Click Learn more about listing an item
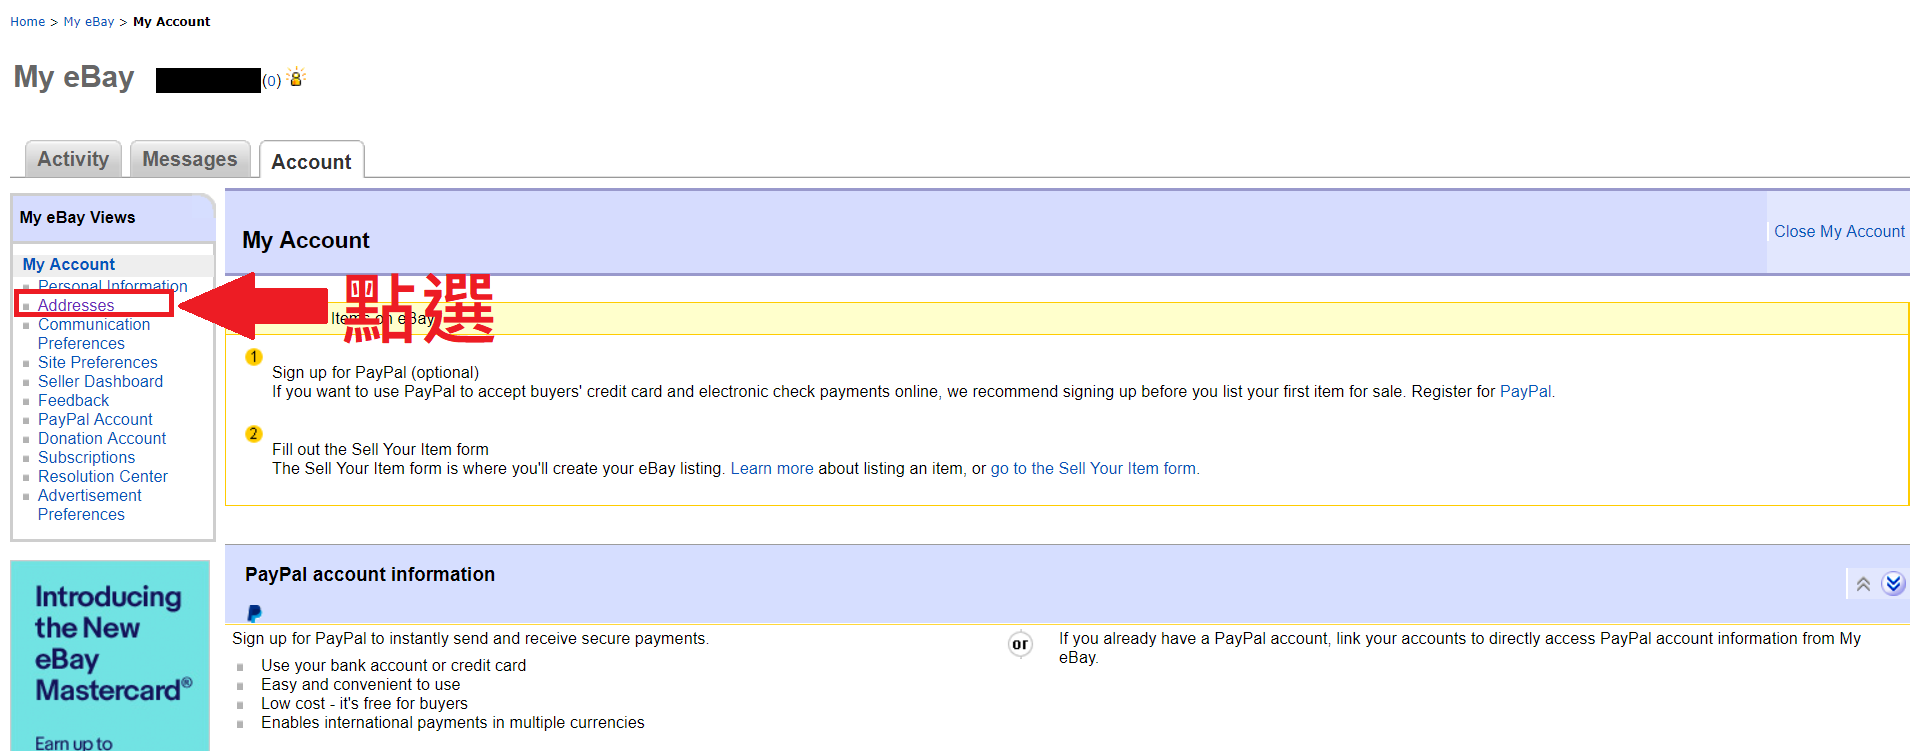1920x751 pixels. click(771, 468)
